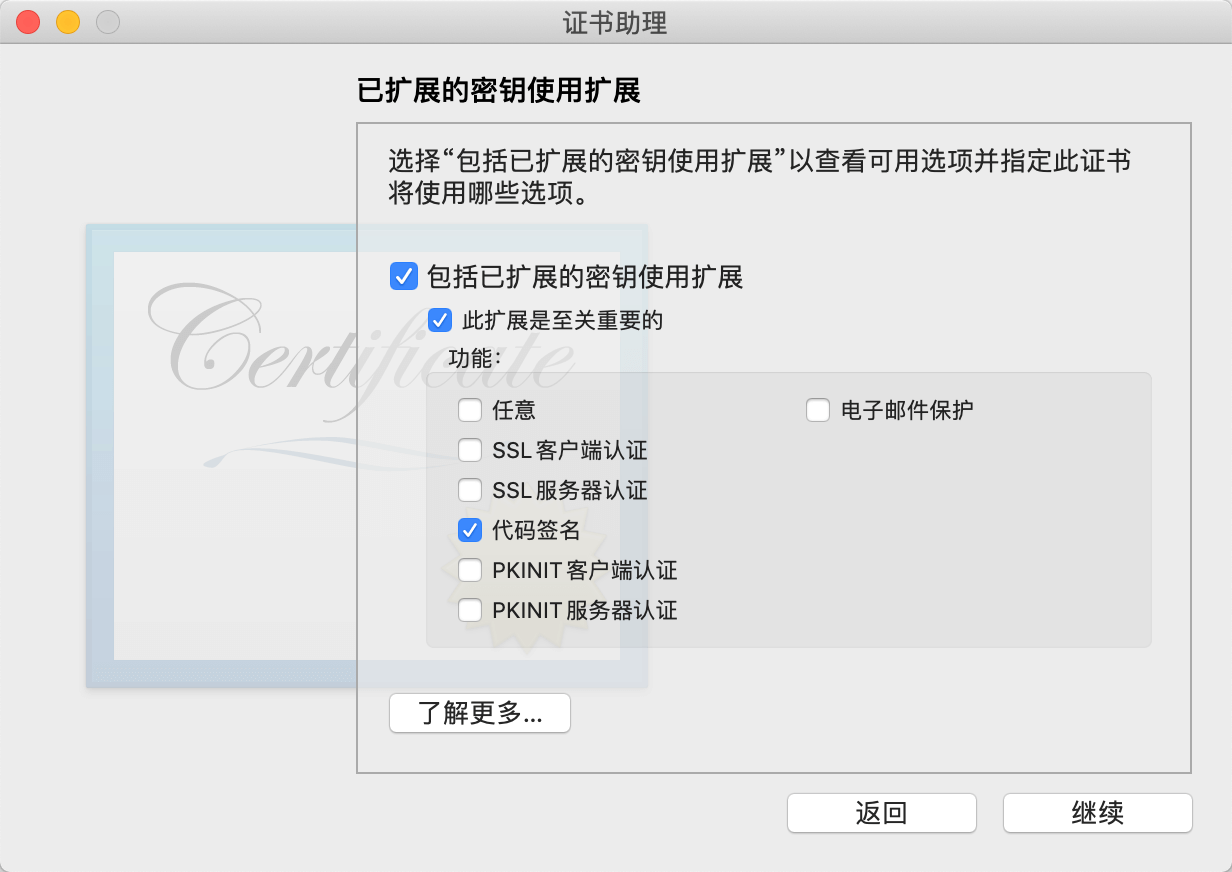This screenshot has height=872, width=1232.
Task: Enable the 任意 capability checkbox
Action: [x=470, y=410]
